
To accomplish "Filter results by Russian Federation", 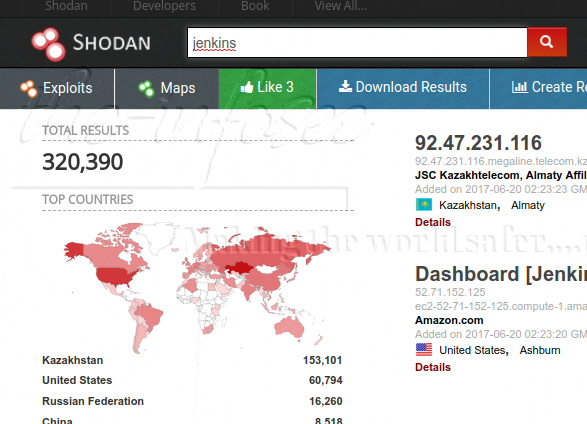I will [93, 401].
